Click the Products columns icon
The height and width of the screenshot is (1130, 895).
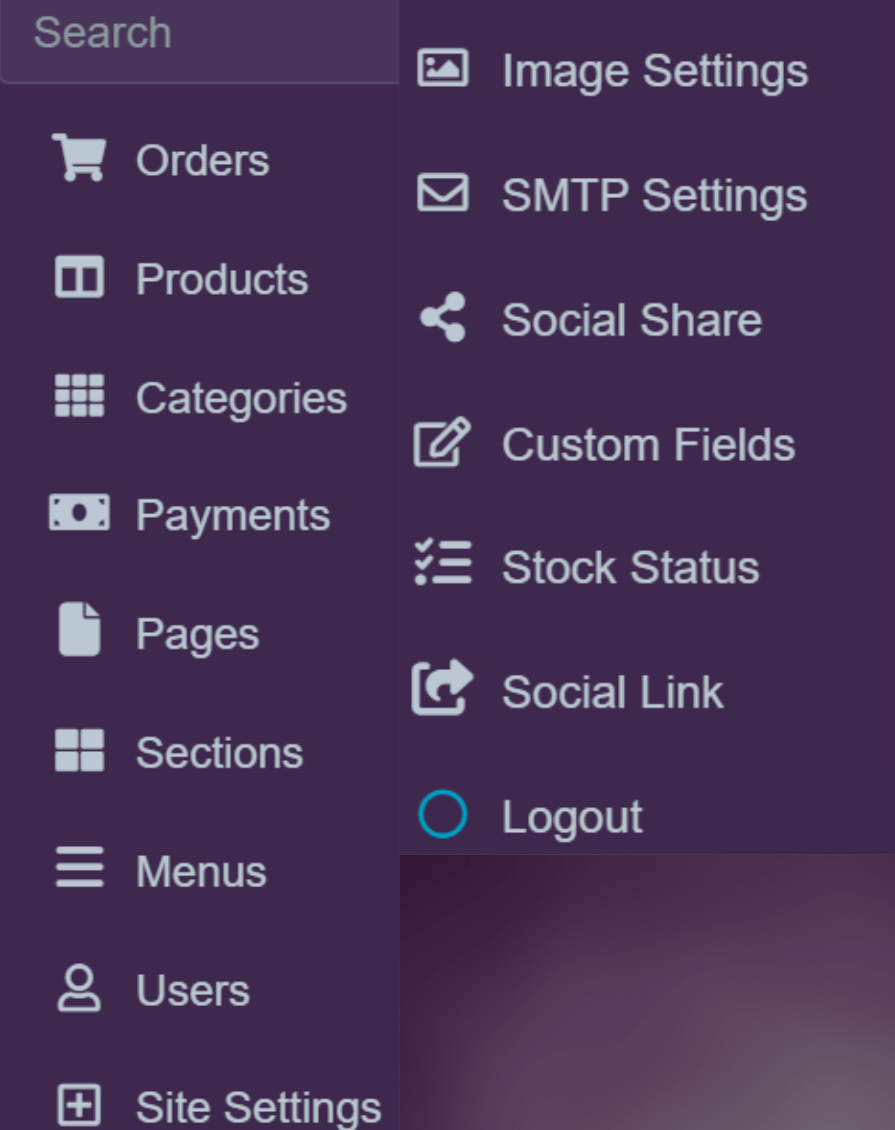coord(79,277)
